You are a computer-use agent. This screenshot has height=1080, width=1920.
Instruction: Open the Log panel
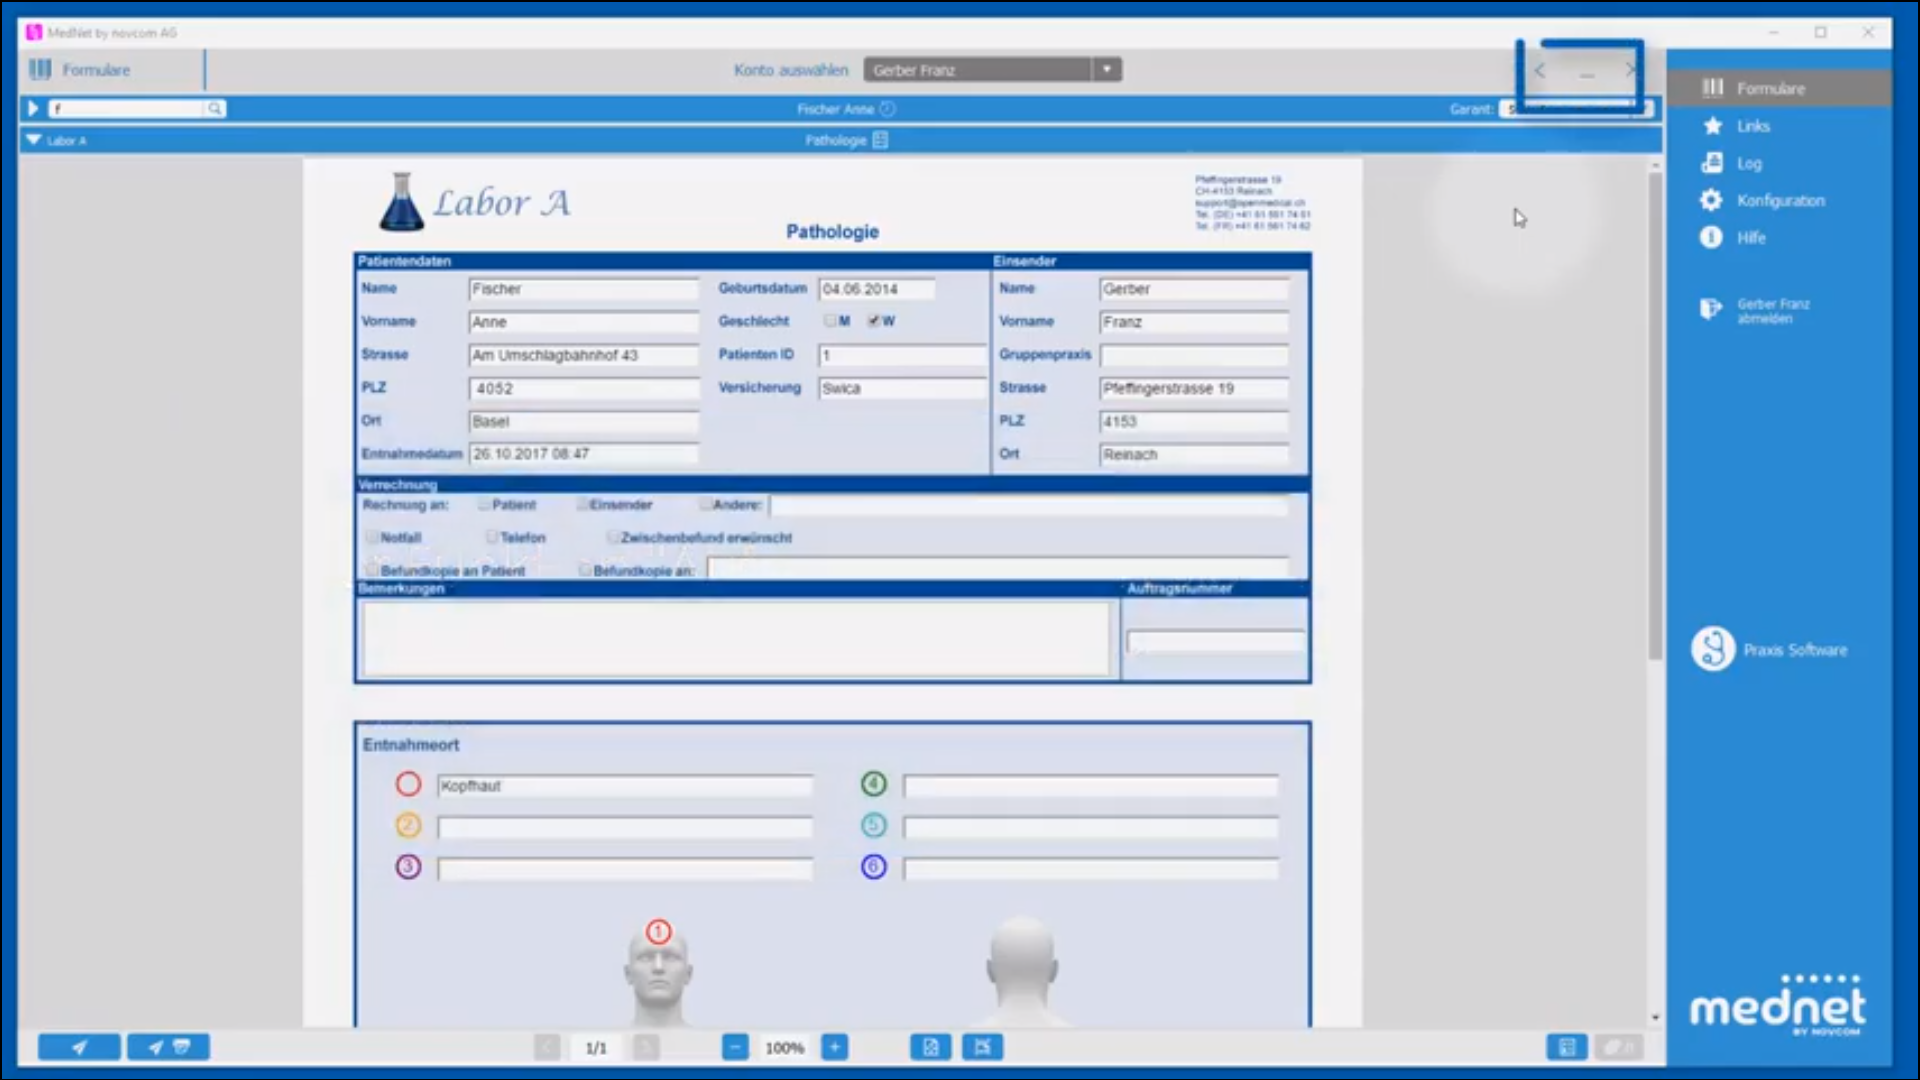click(x=1748, y=163)
